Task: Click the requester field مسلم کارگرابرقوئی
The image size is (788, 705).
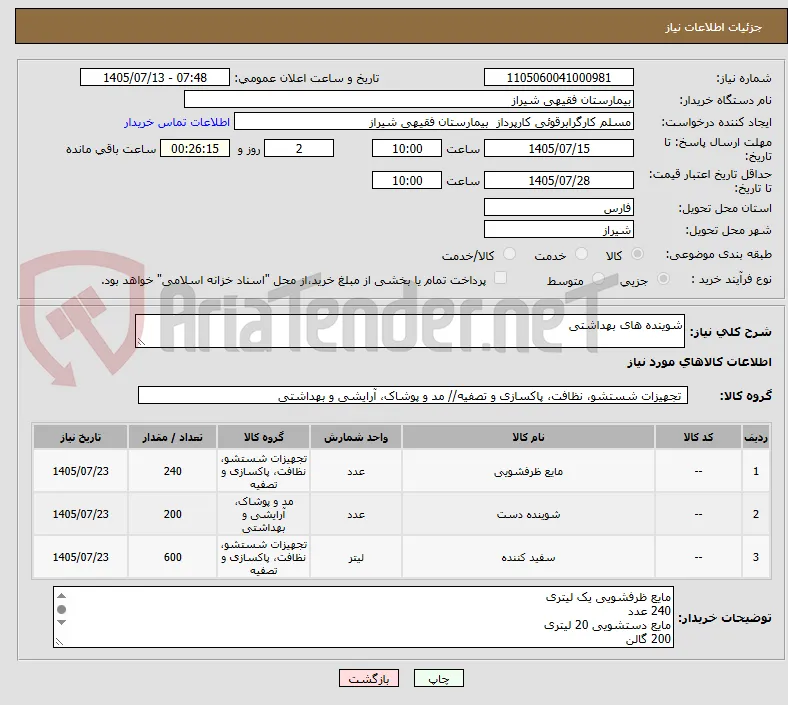Action: [434, 122]
